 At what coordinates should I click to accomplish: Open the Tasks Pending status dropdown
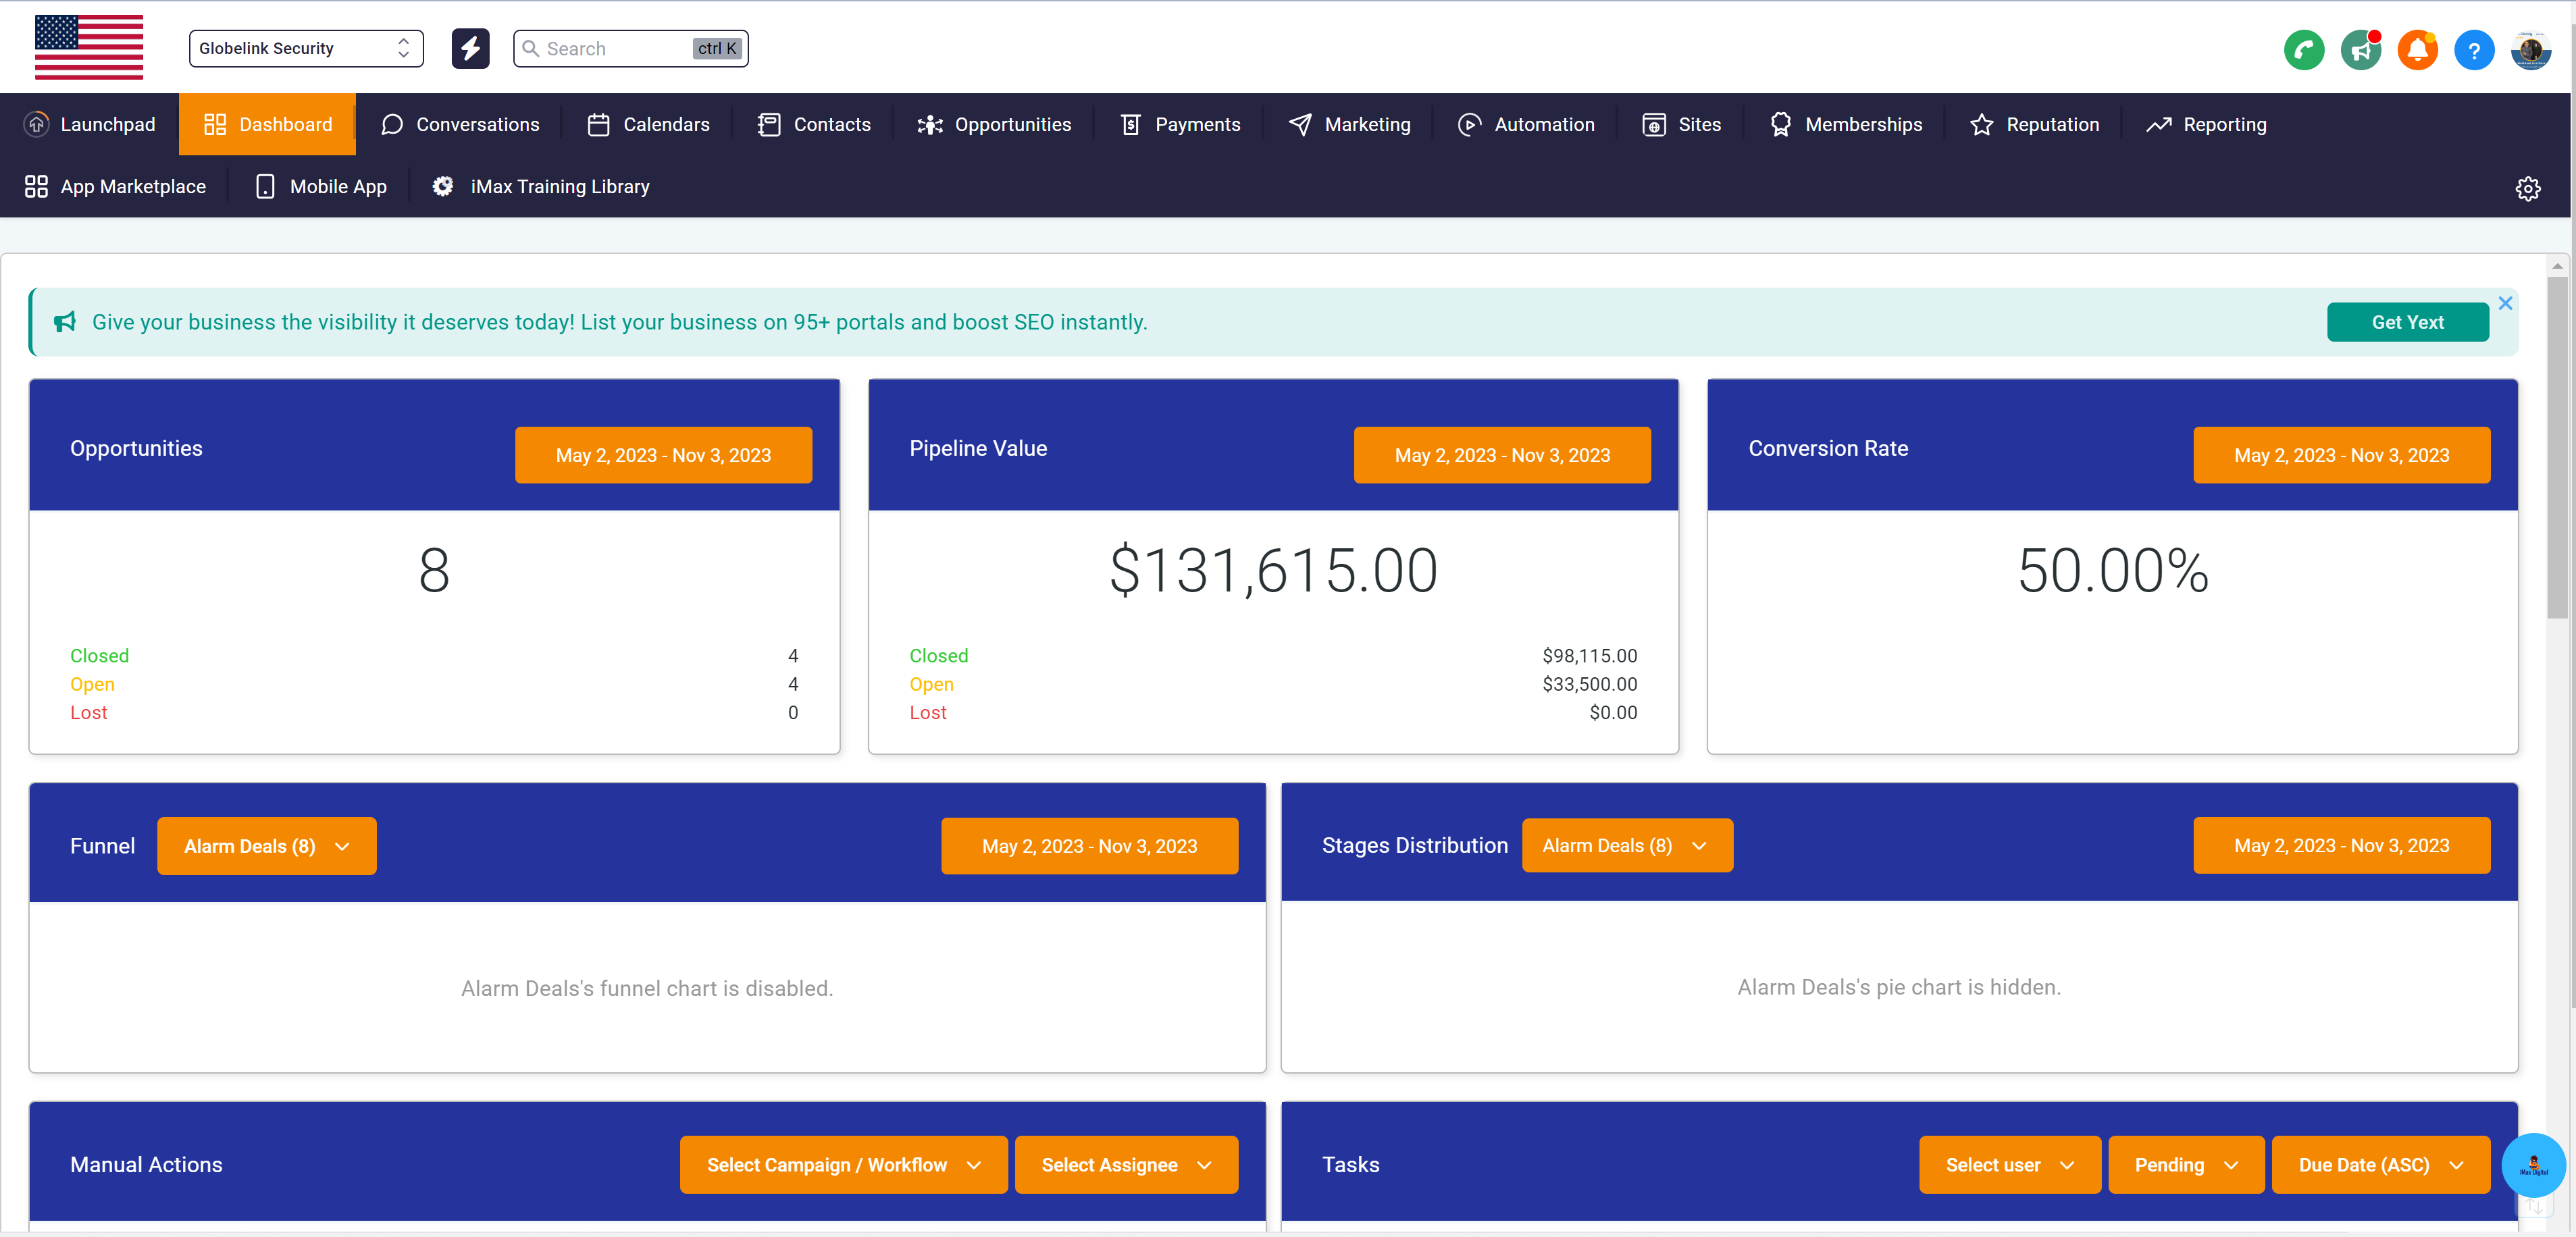pyautogui.click(x=2185, y=1164)
